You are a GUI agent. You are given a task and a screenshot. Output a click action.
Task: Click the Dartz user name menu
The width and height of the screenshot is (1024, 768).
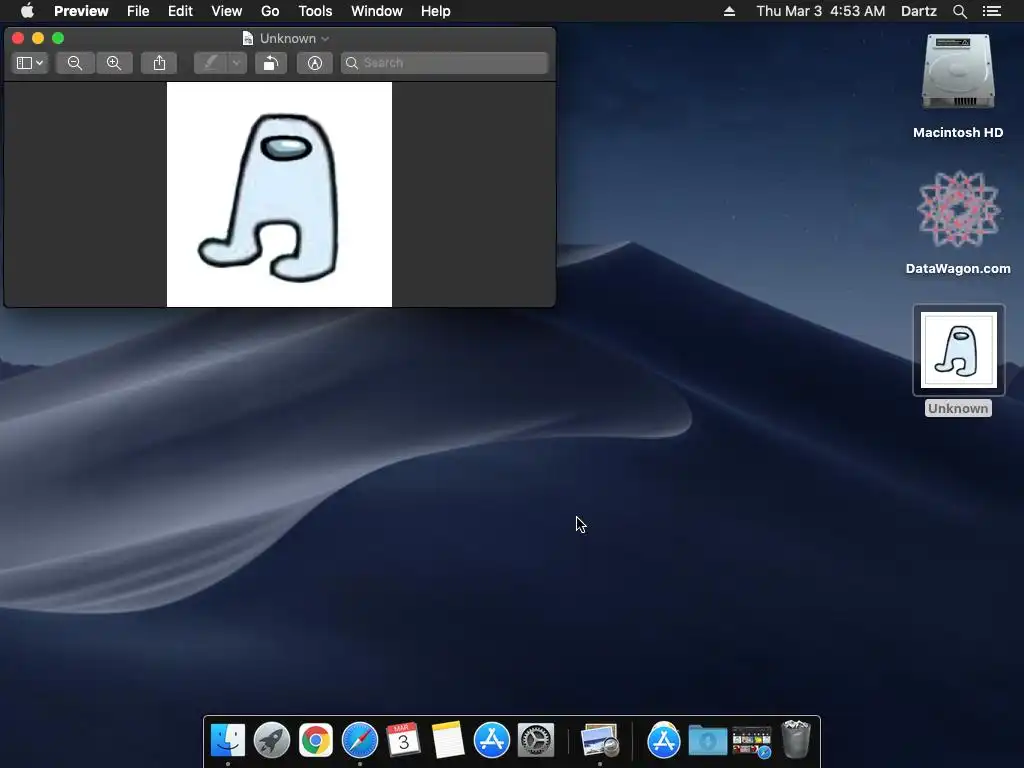(x=919, y=11)
